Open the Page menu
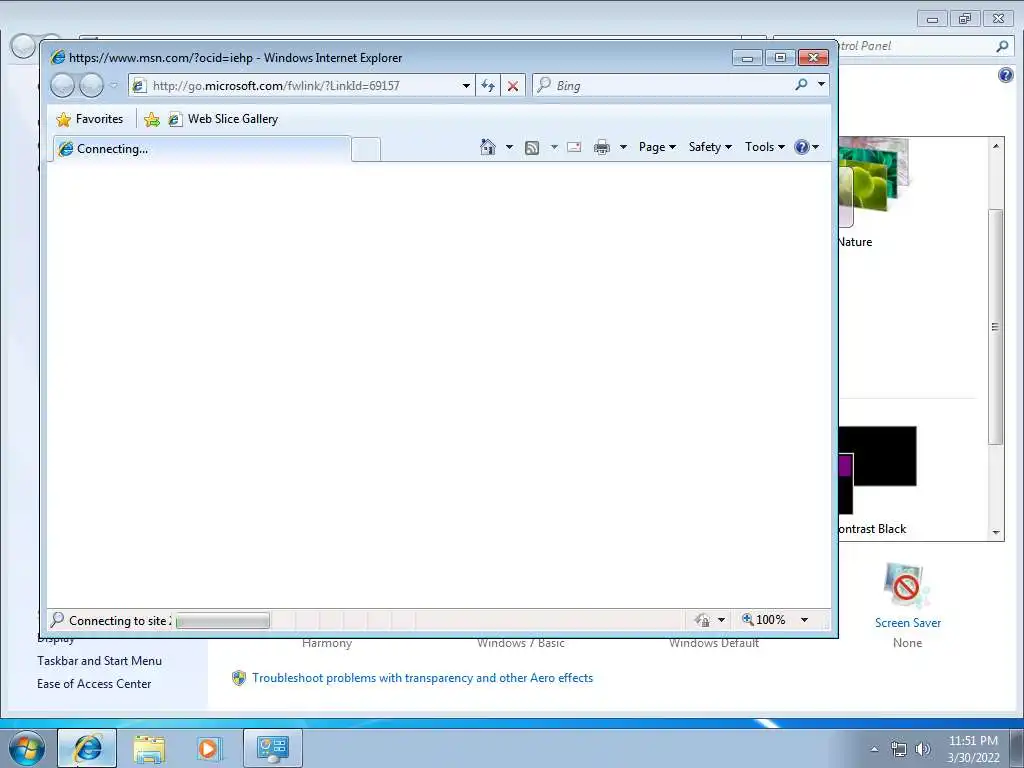 click(x=657, y=147)
